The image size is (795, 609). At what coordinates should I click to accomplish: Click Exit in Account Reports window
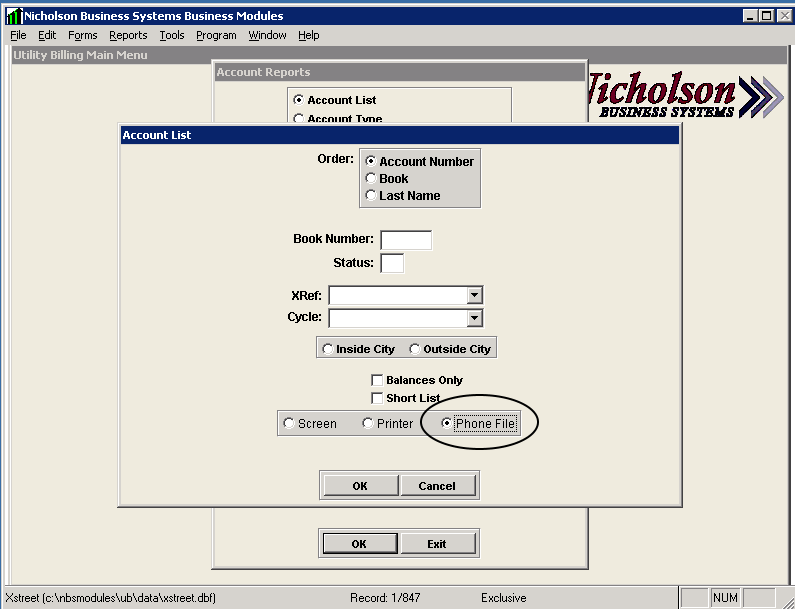pyautogui.click(x=436, y=544)
